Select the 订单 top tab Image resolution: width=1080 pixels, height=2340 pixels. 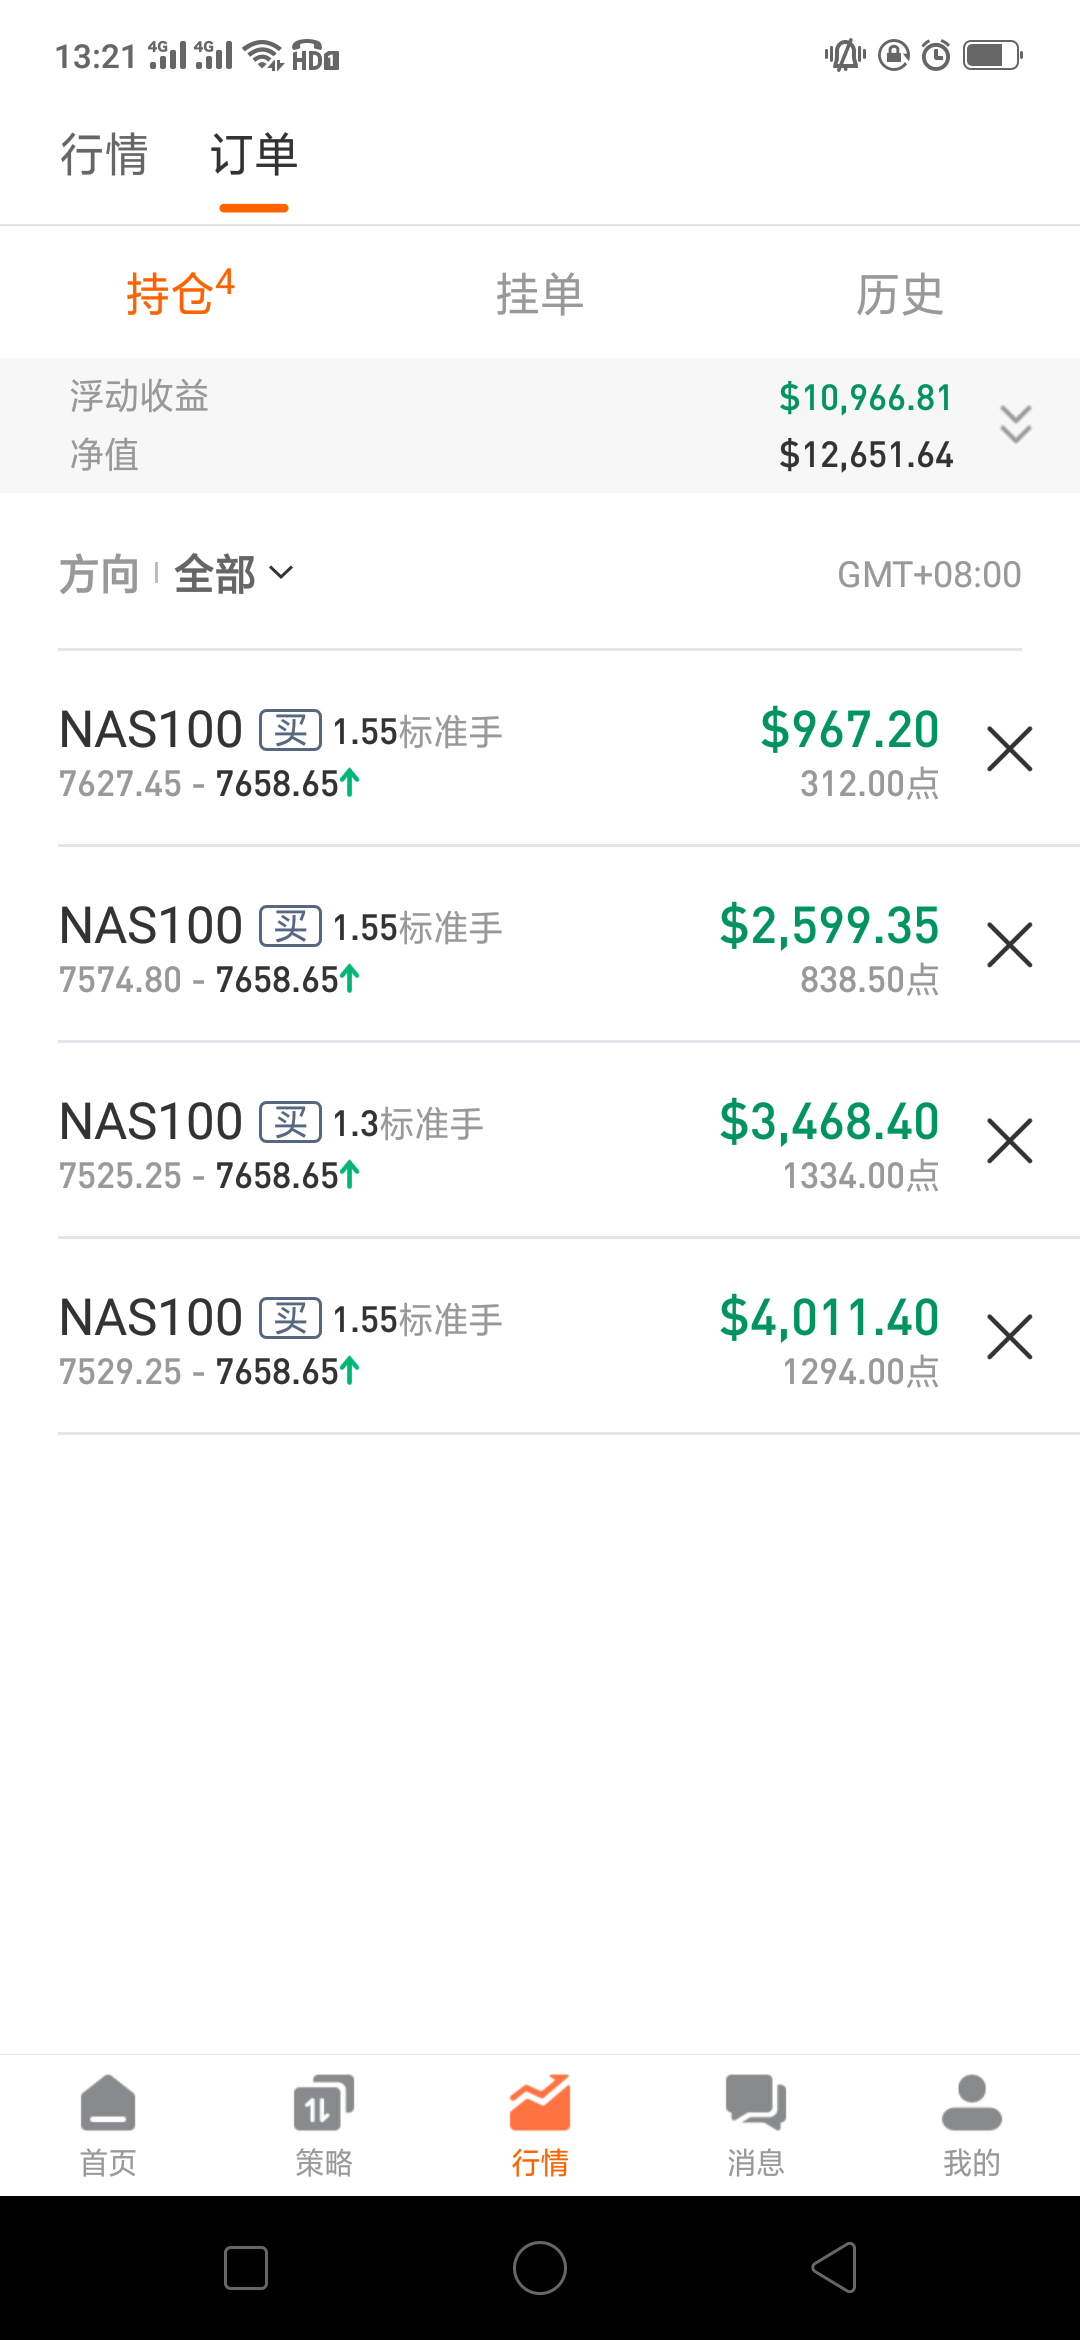point(254,155)
